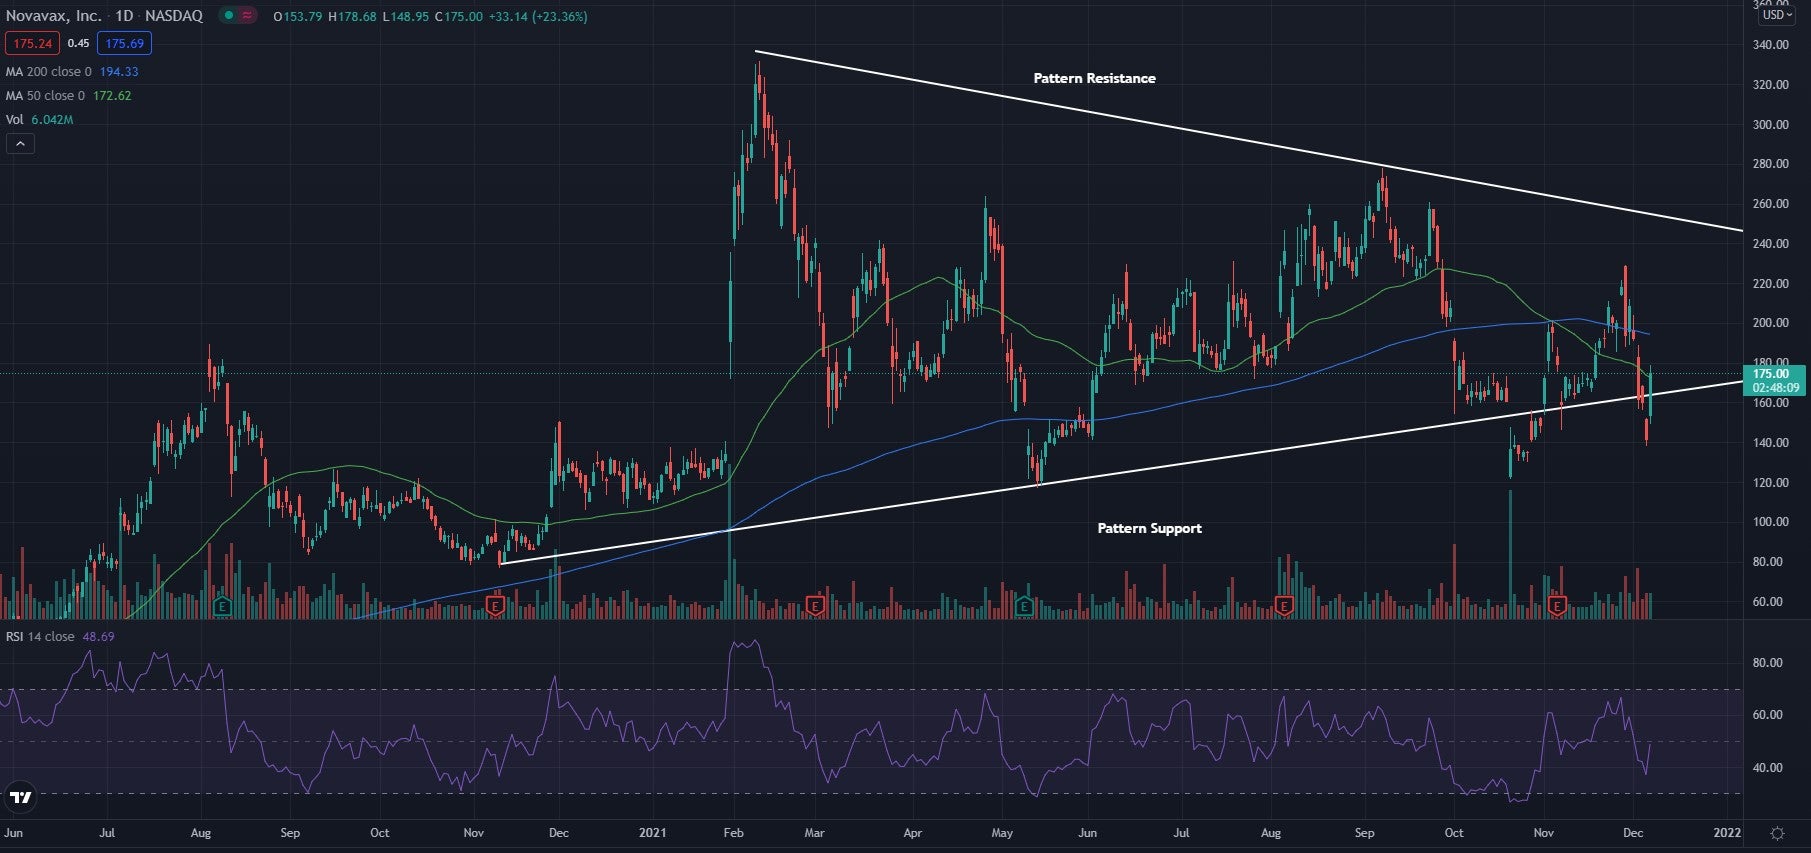The height and width of the screenshot is (853, 1811).
Task: Click the 120.00 price axis label
Action: point(1769,482)
